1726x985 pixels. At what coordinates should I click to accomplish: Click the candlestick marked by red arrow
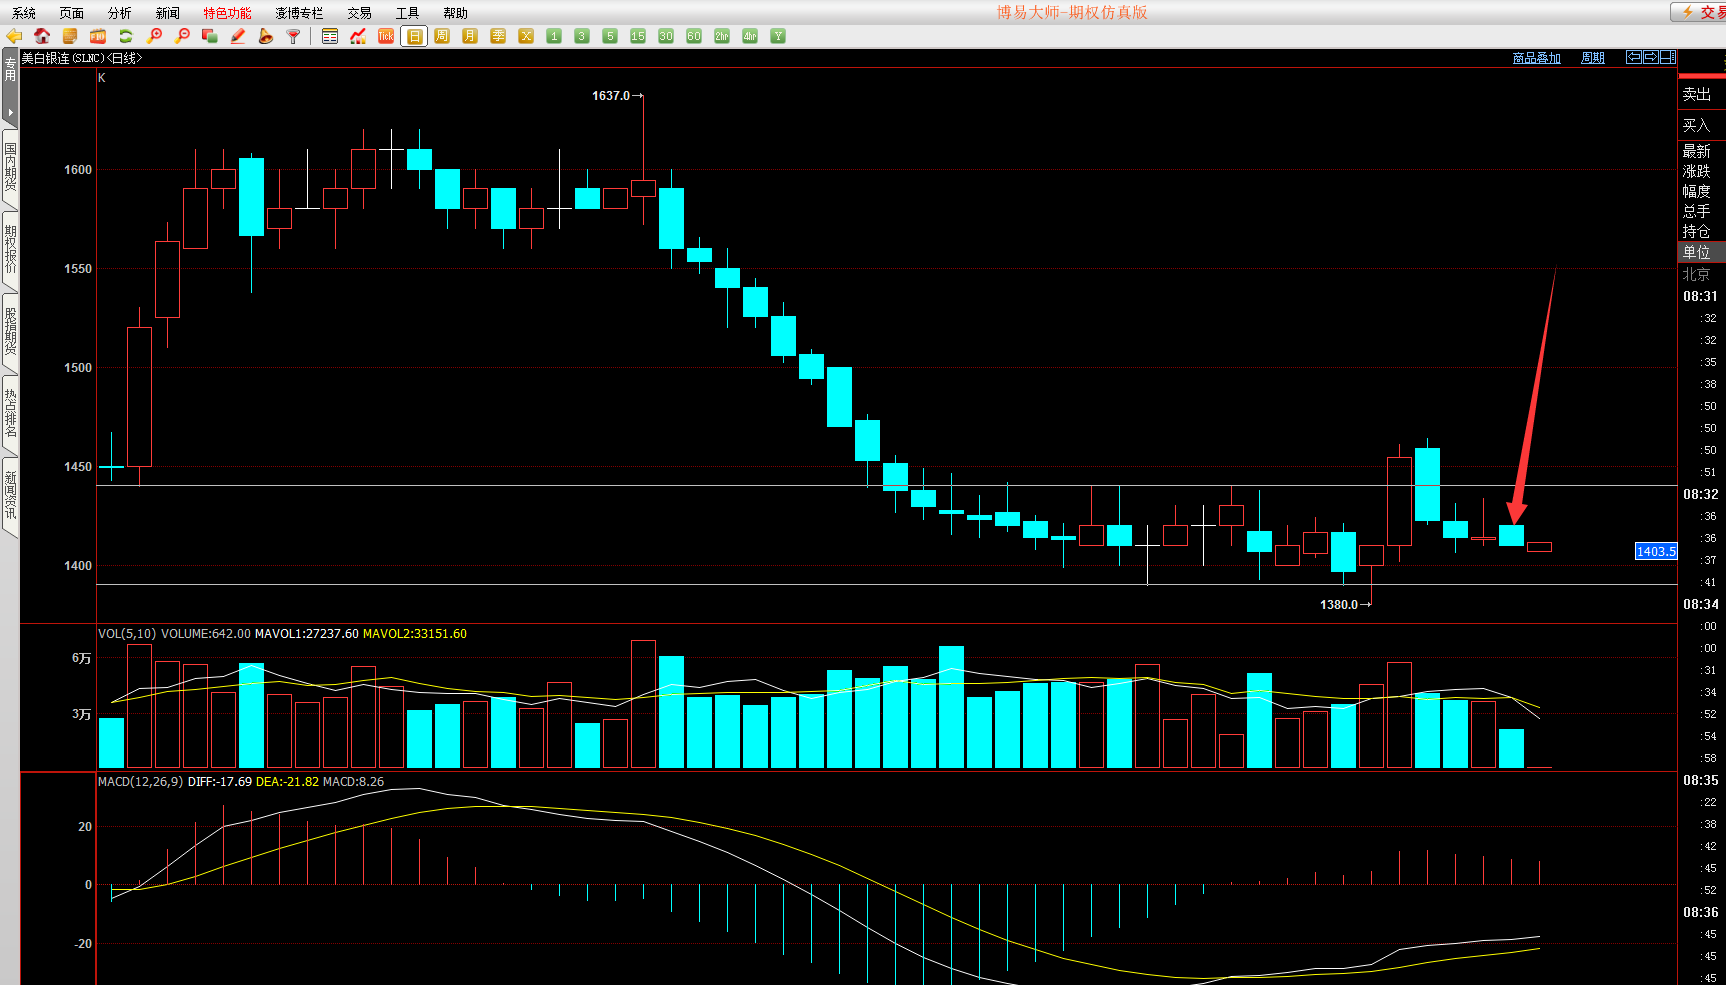pos(1511,535)
